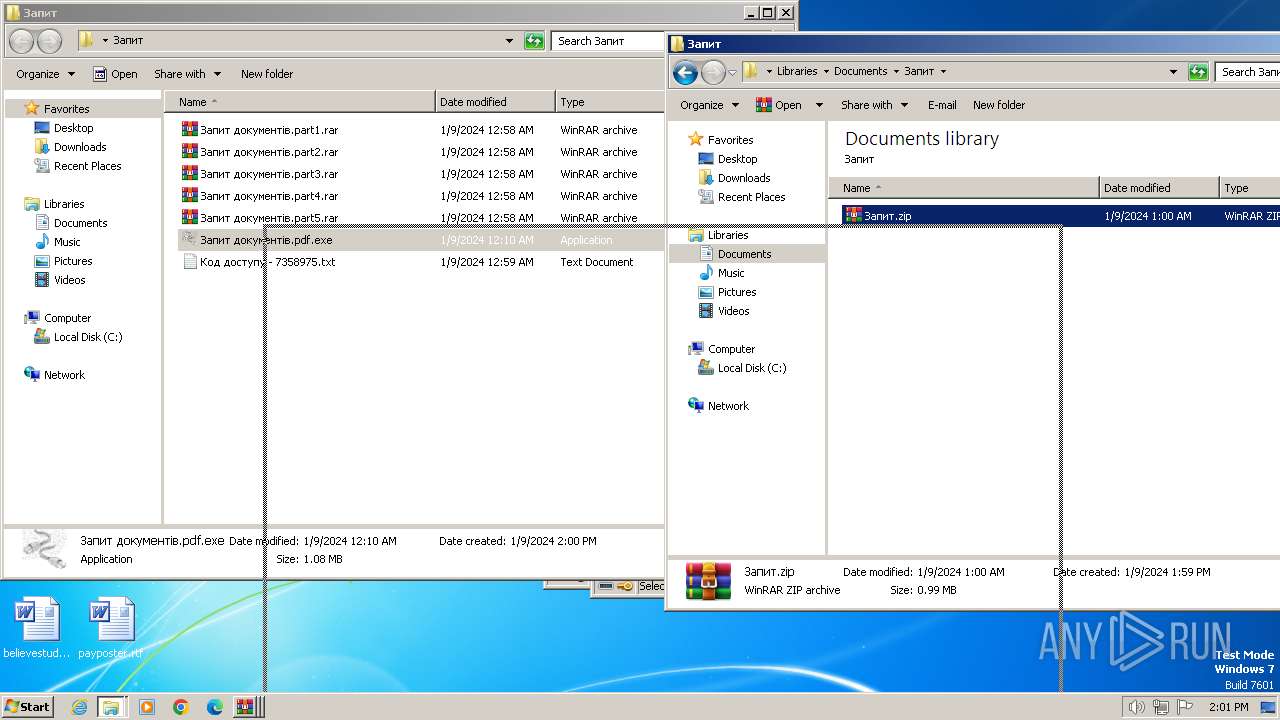This screenshot has width=1280, height=720.
Task: Launch Internet Explorer from taskbar
Action: coord(79,707)
